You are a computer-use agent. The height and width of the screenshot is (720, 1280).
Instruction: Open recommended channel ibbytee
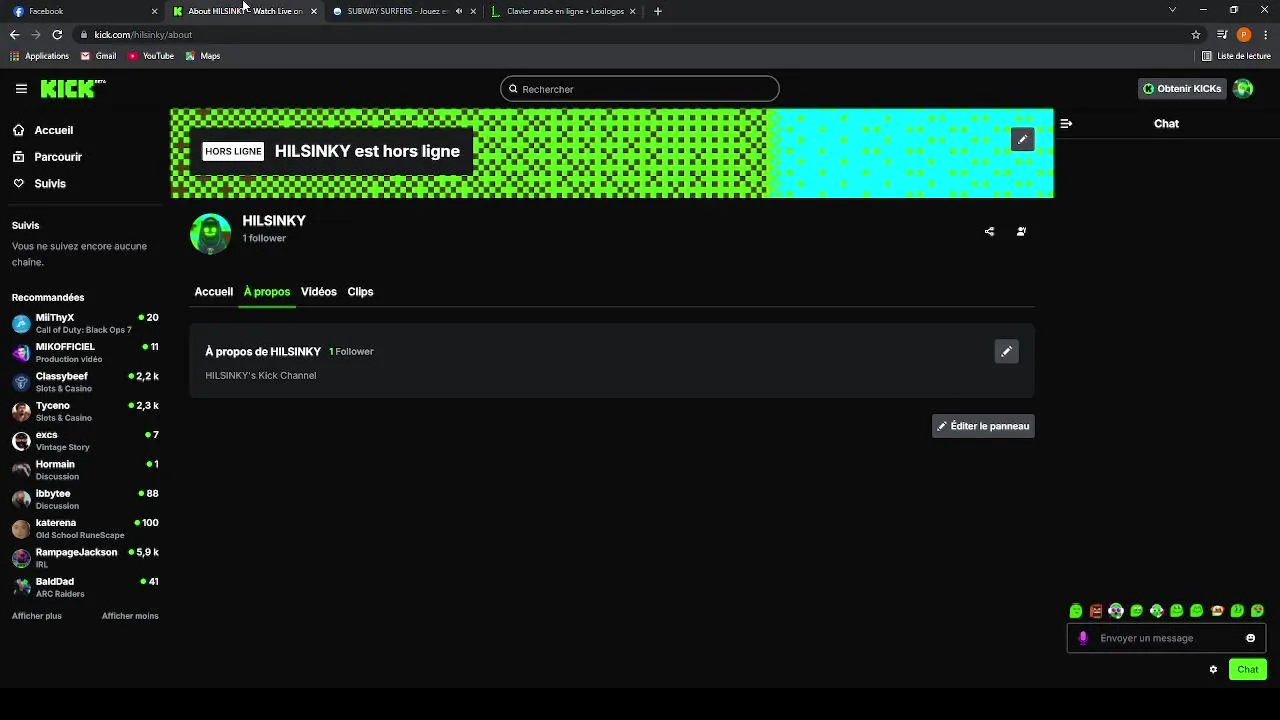point(85,499)
